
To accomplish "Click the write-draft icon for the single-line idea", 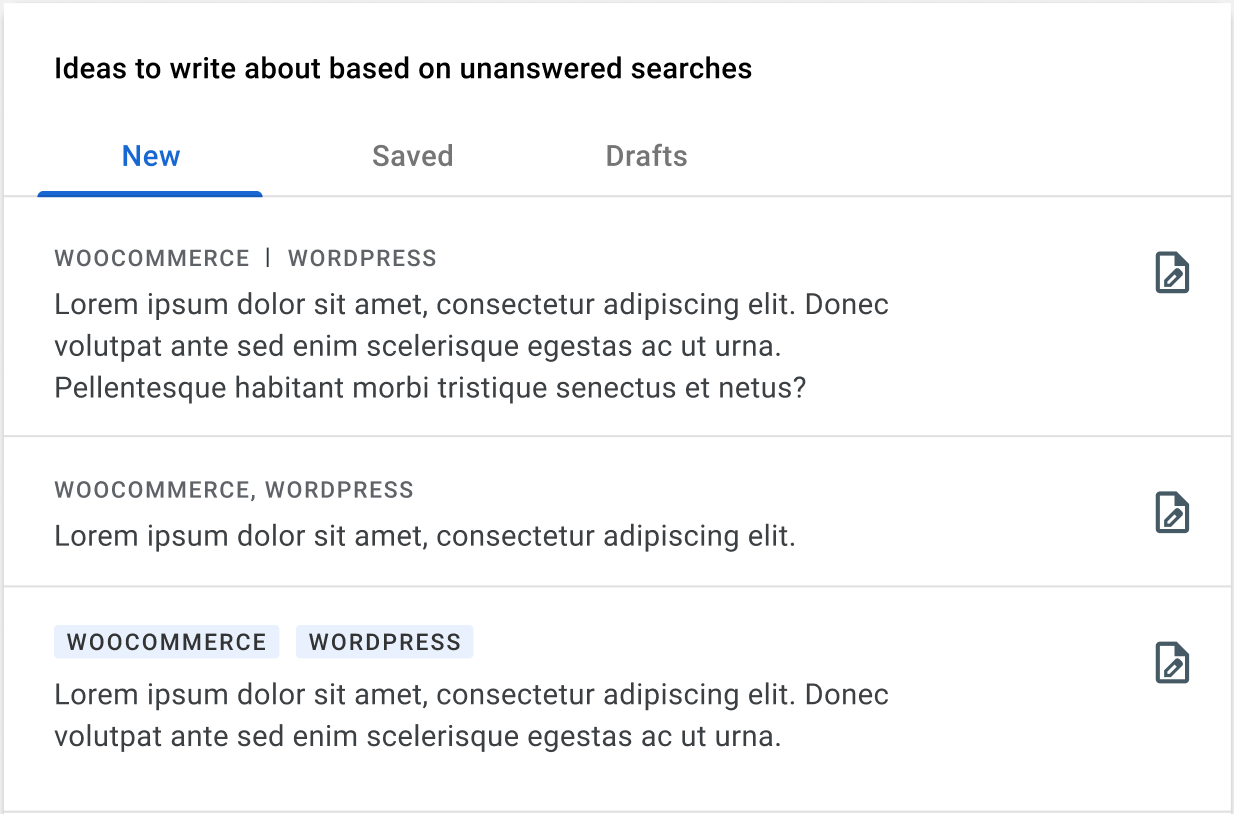I will (1172, 512).
